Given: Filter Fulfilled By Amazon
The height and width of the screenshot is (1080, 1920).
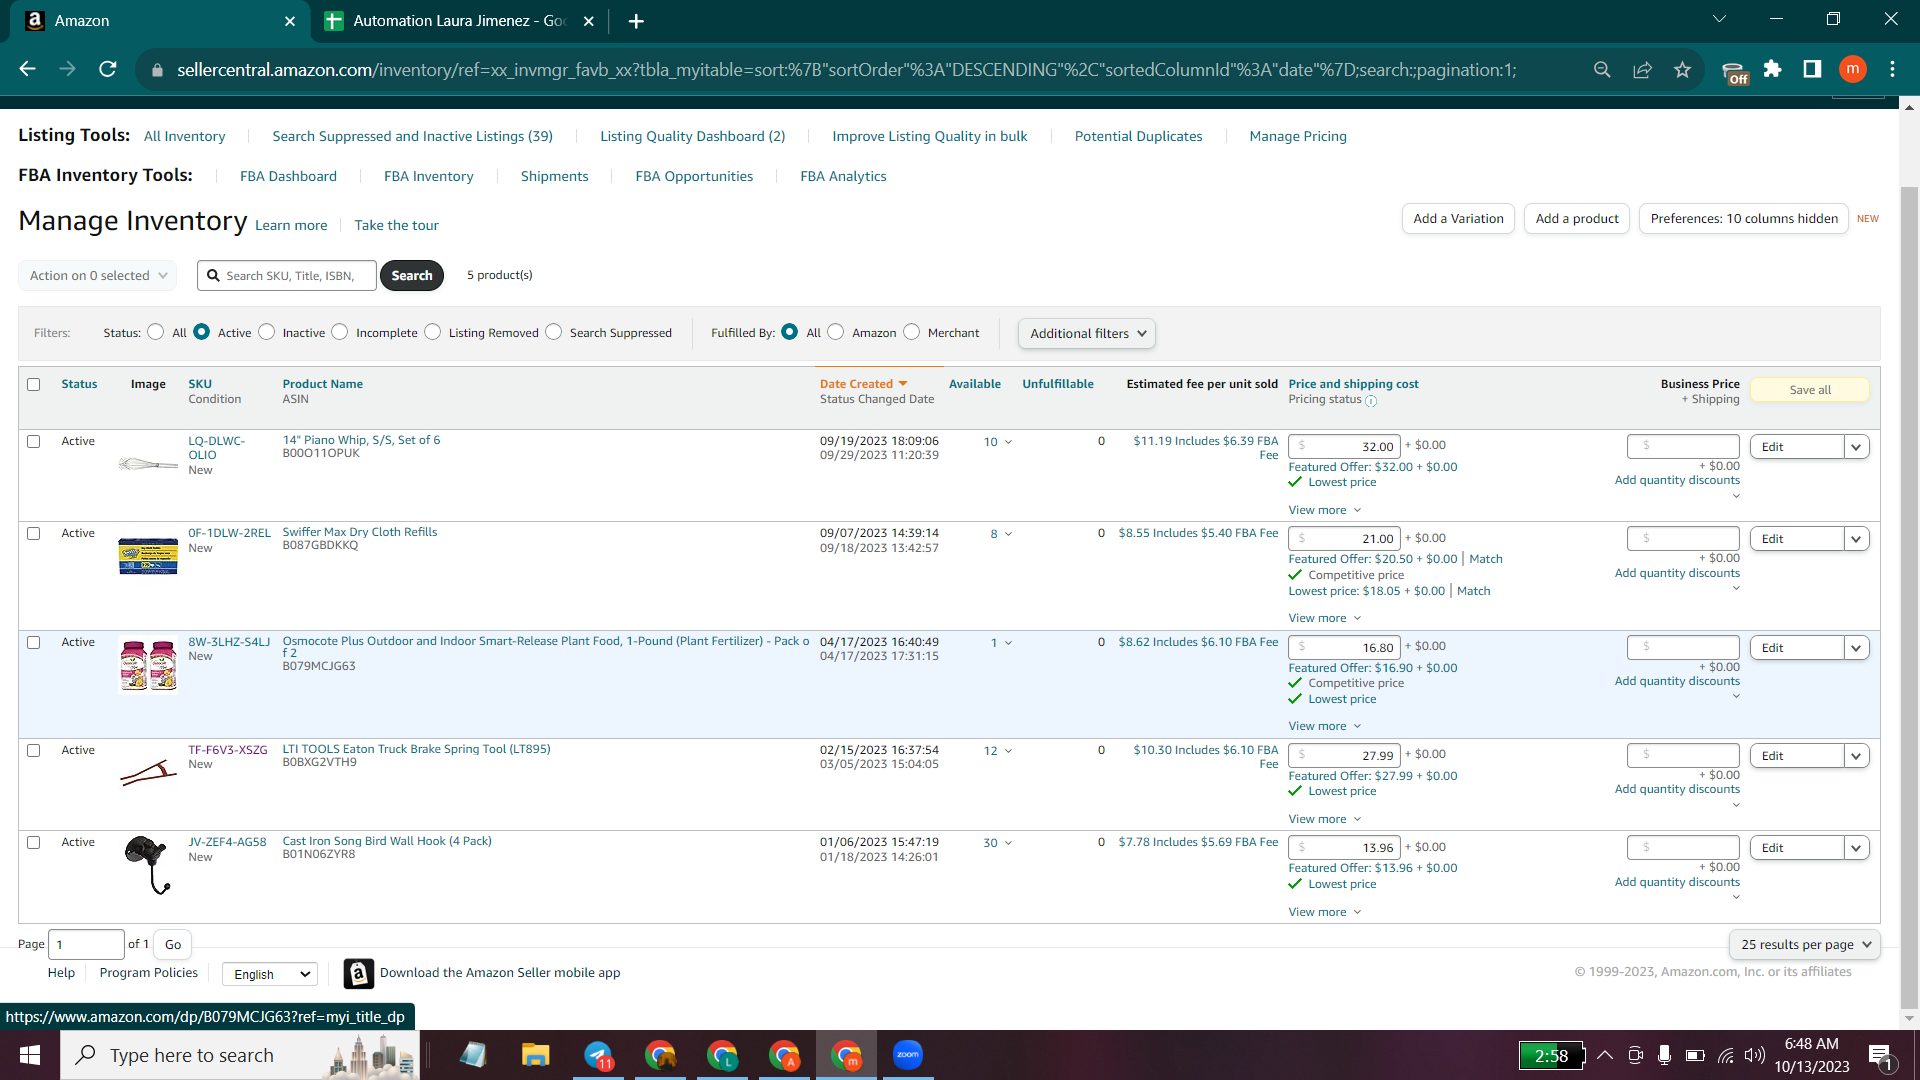Looking at the screenshot, I should [836, 332].
